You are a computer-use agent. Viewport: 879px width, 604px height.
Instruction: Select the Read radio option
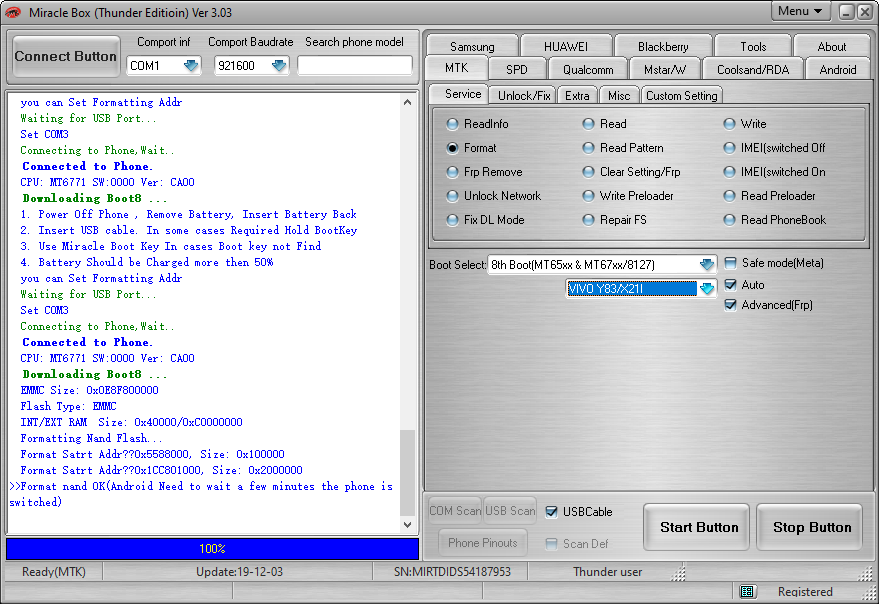(604, 124)
